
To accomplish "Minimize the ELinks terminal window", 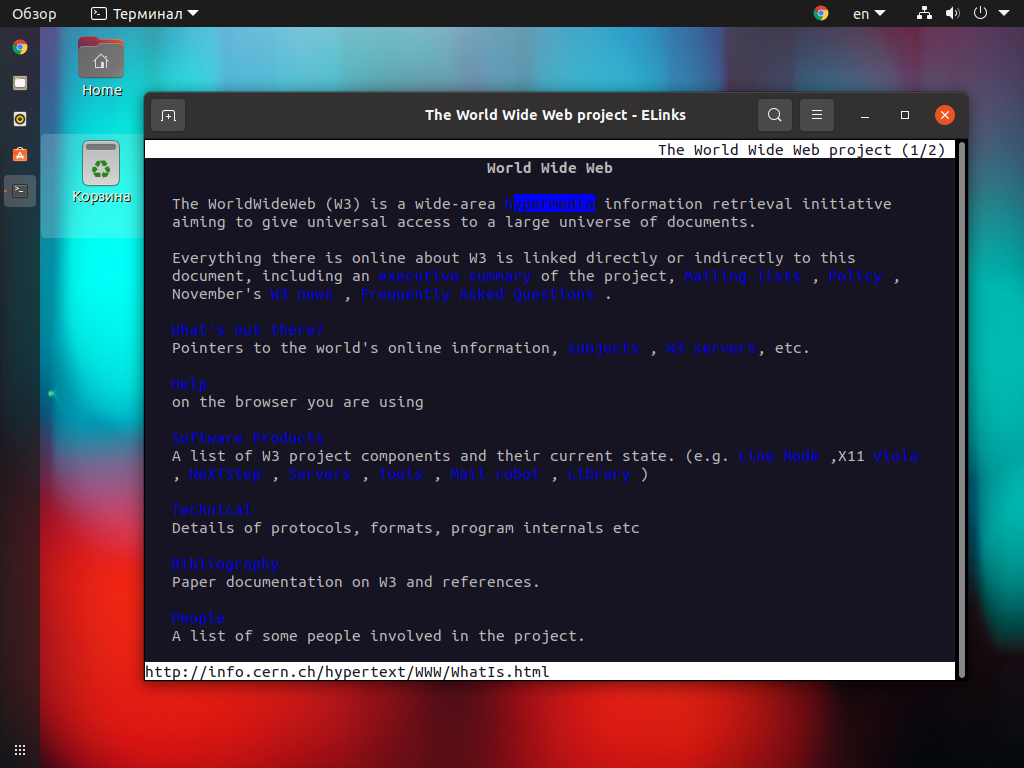I will coord(865,116).
